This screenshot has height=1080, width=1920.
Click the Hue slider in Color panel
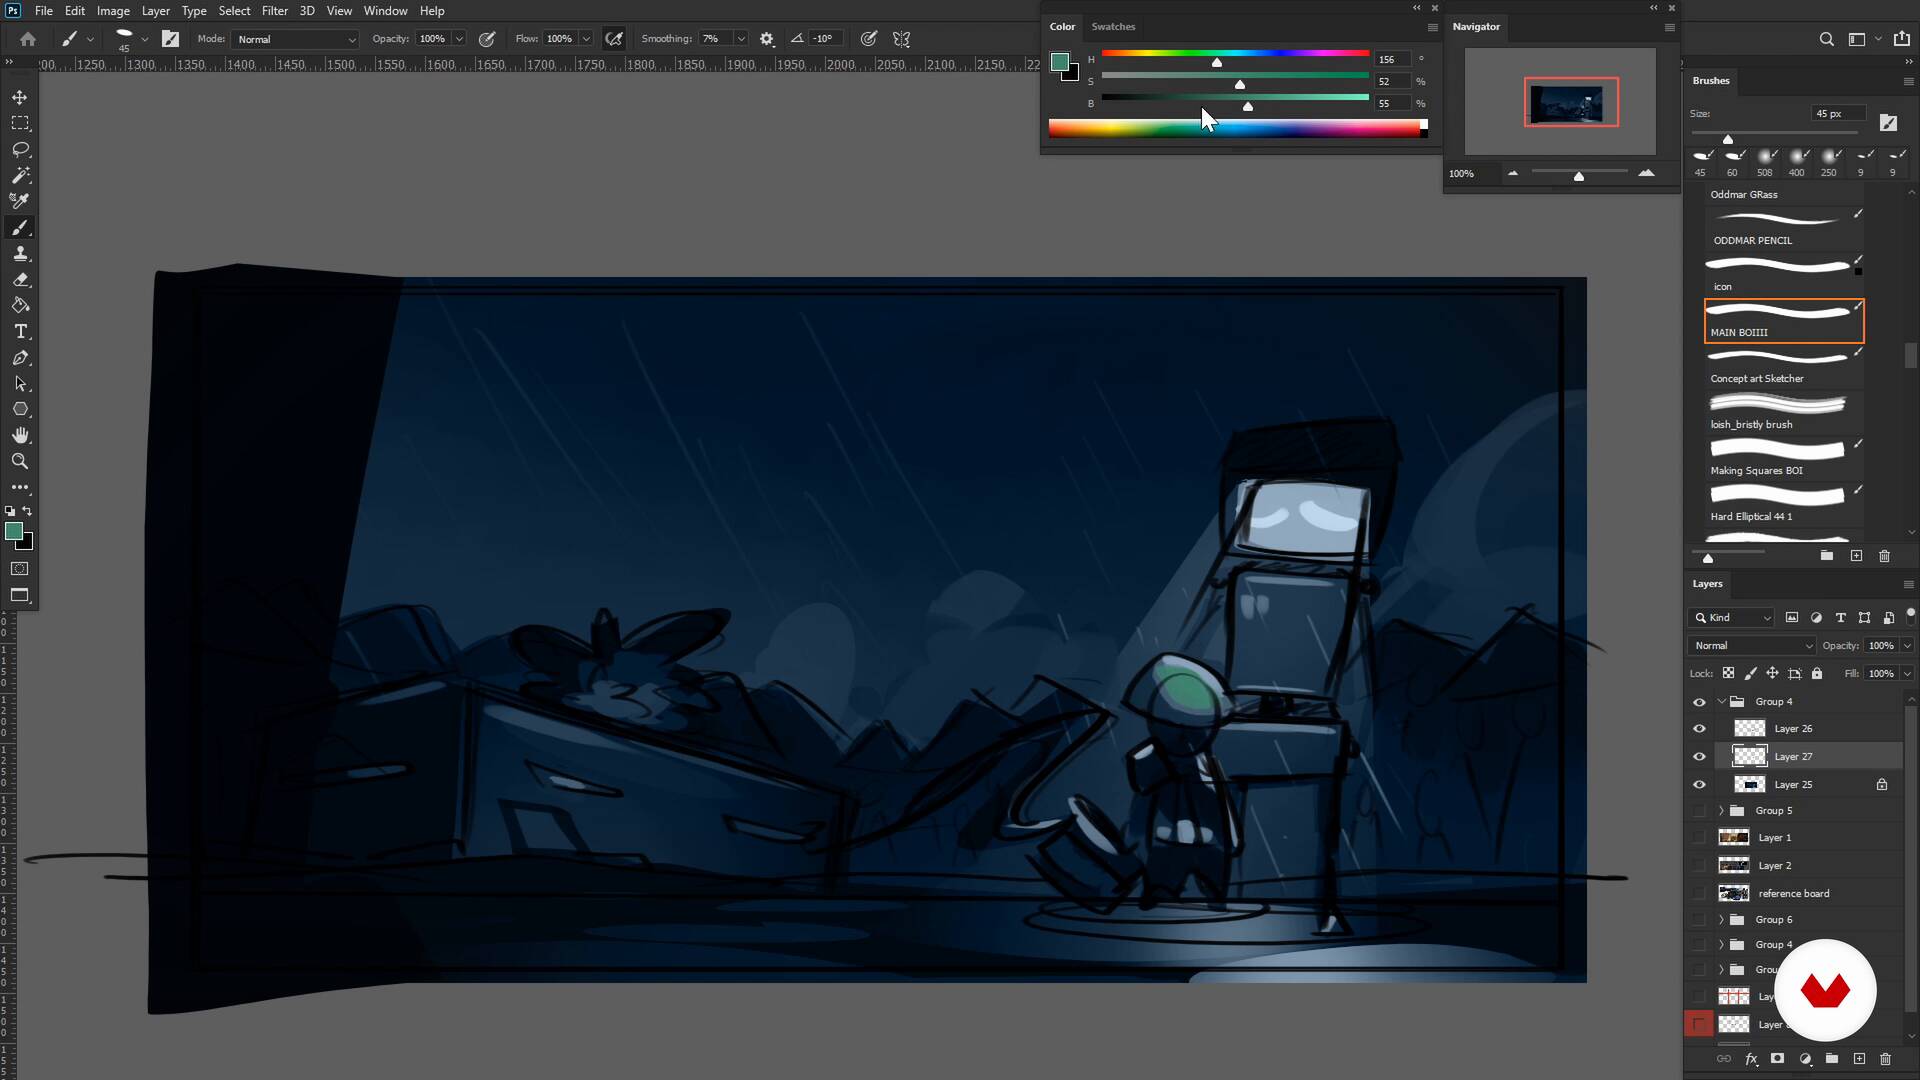pos(1235,54)
